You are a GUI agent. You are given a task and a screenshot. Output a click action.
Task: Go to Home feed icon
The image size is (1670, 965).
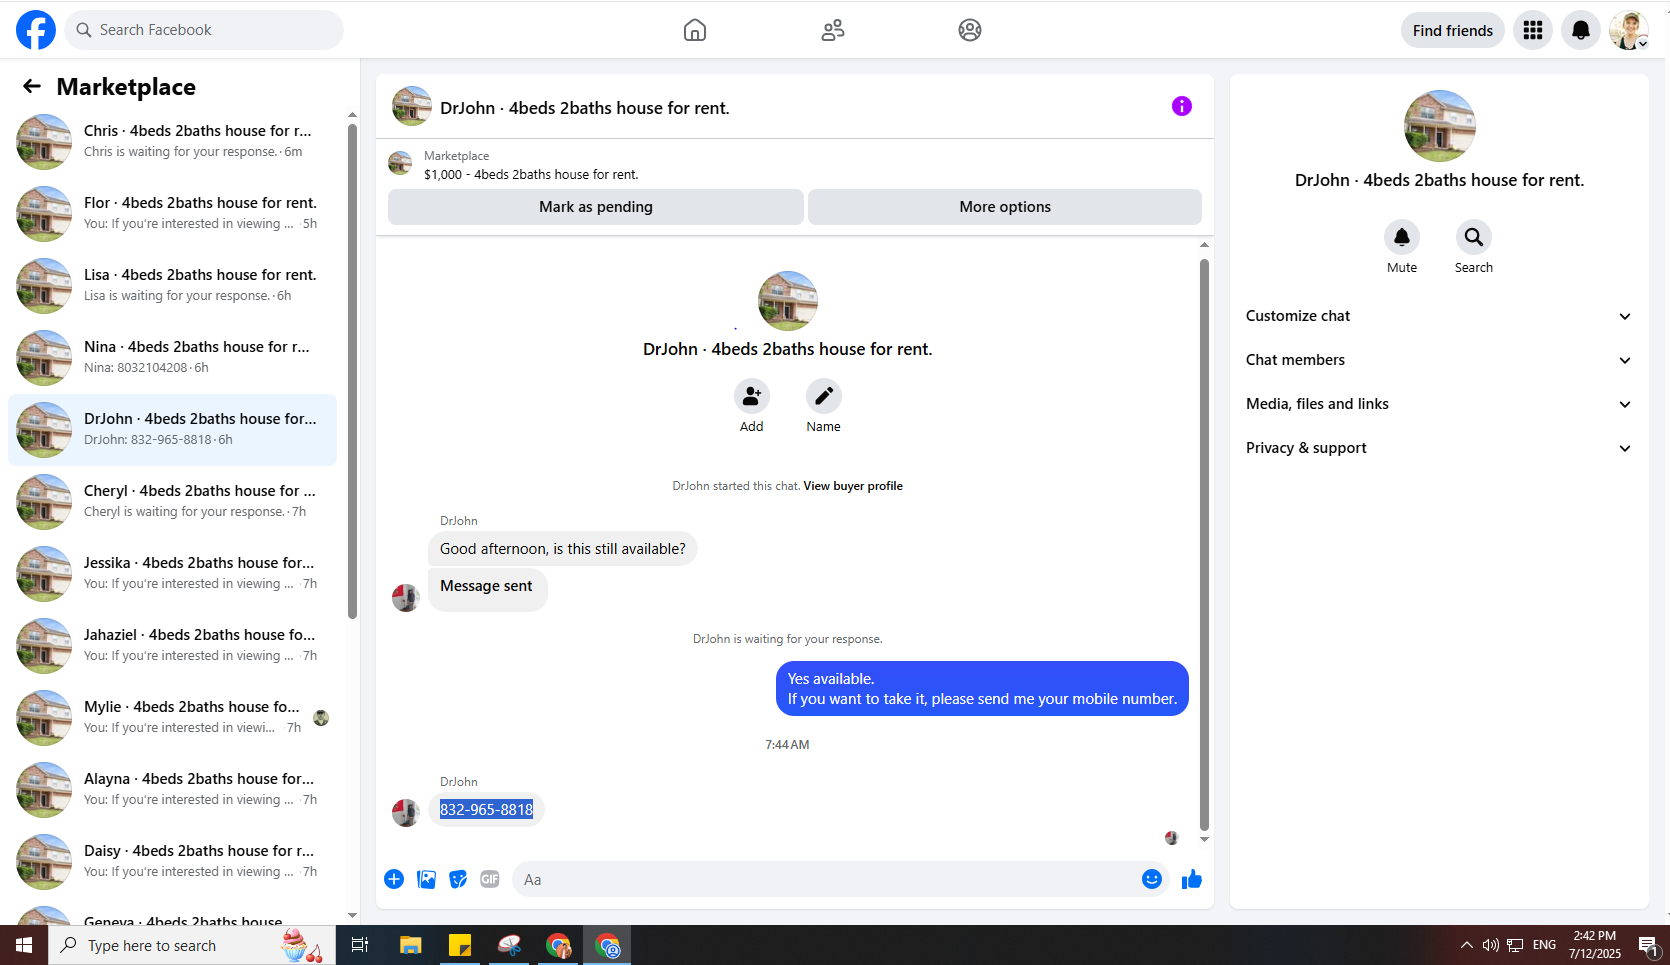(x=695, y=30)
